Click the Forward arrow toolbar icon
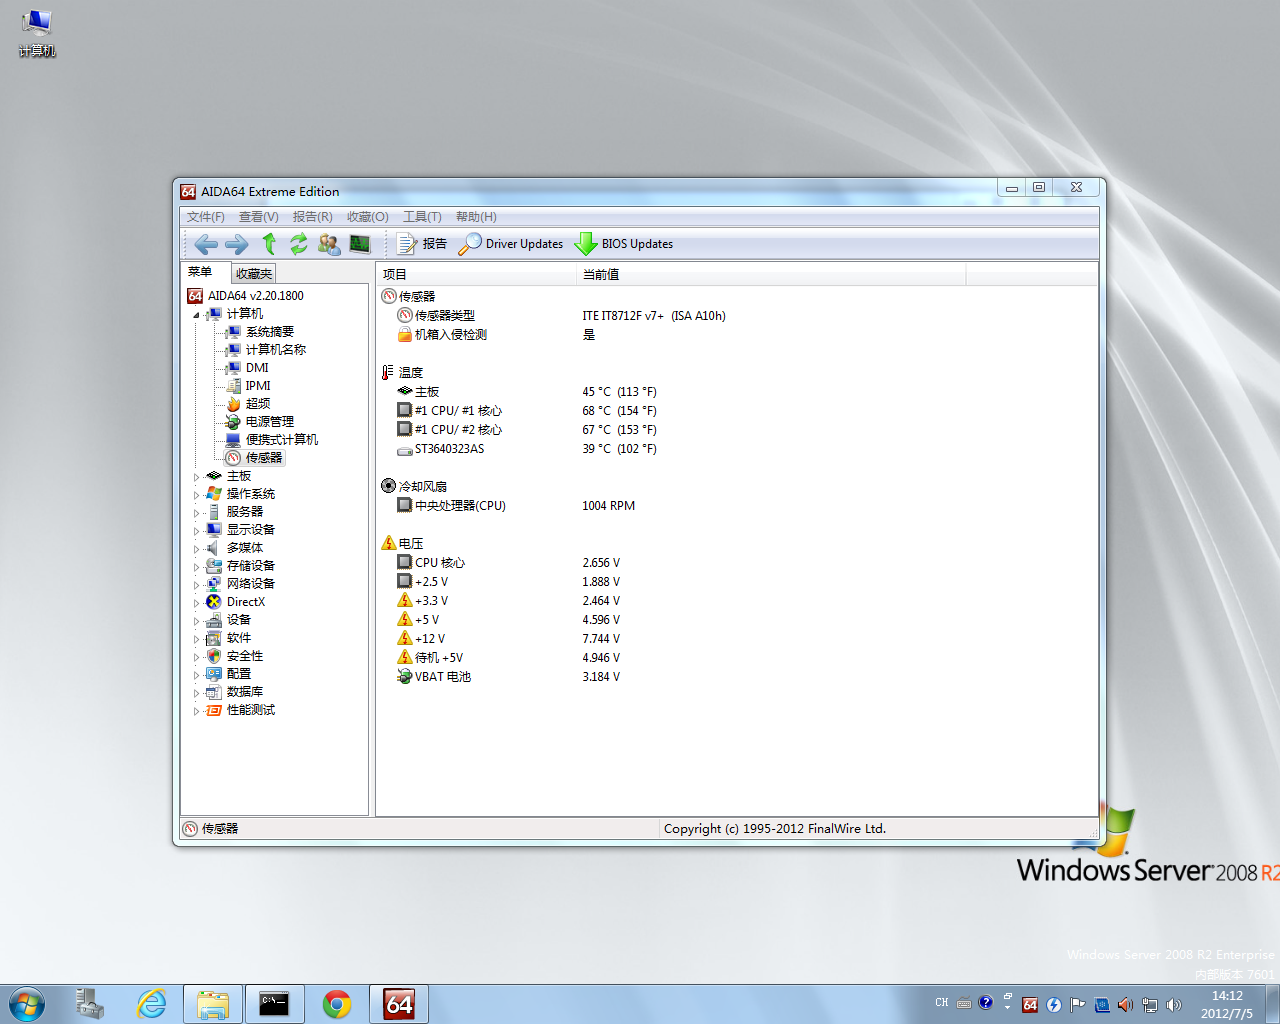This screenshot has height=1024, width=1280. click(237, 244)
